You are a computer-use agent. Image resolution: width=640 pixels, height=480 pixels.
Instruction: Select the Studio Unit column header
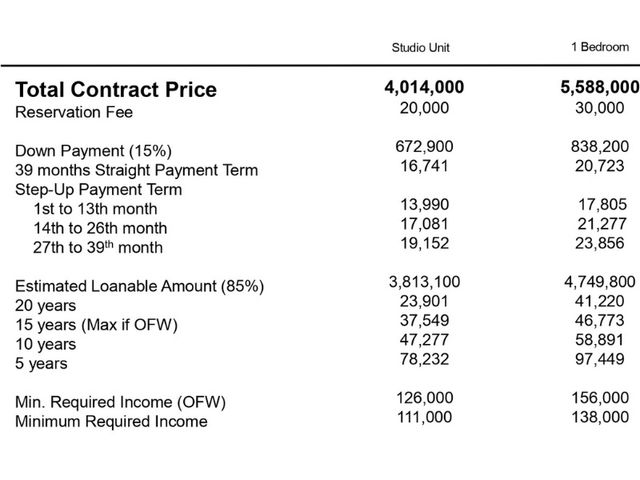[x=420, y=48]
